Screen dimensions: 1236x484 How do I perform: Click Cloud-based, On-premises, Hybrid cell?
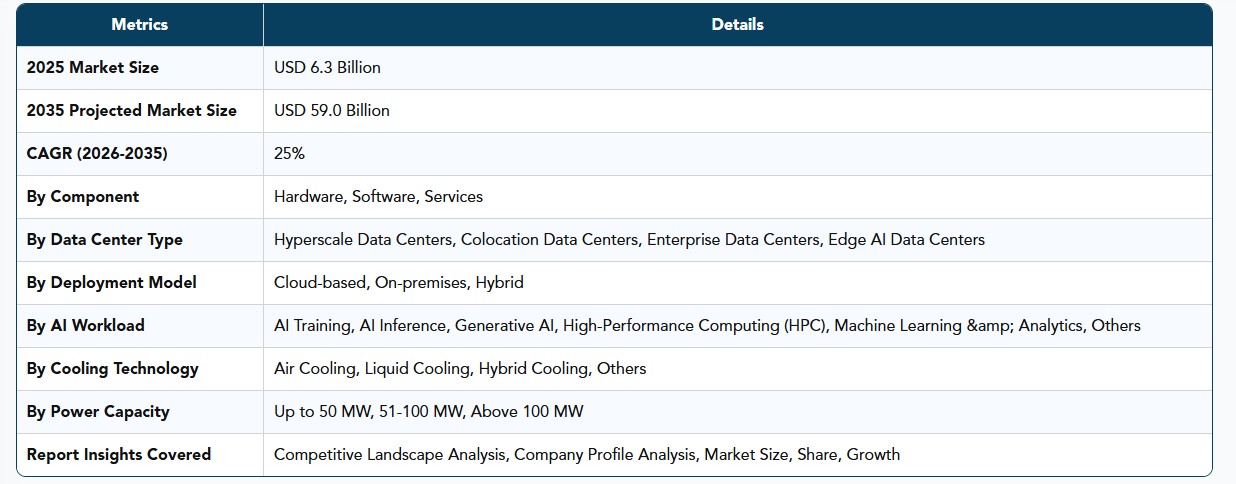coord(399,283)
